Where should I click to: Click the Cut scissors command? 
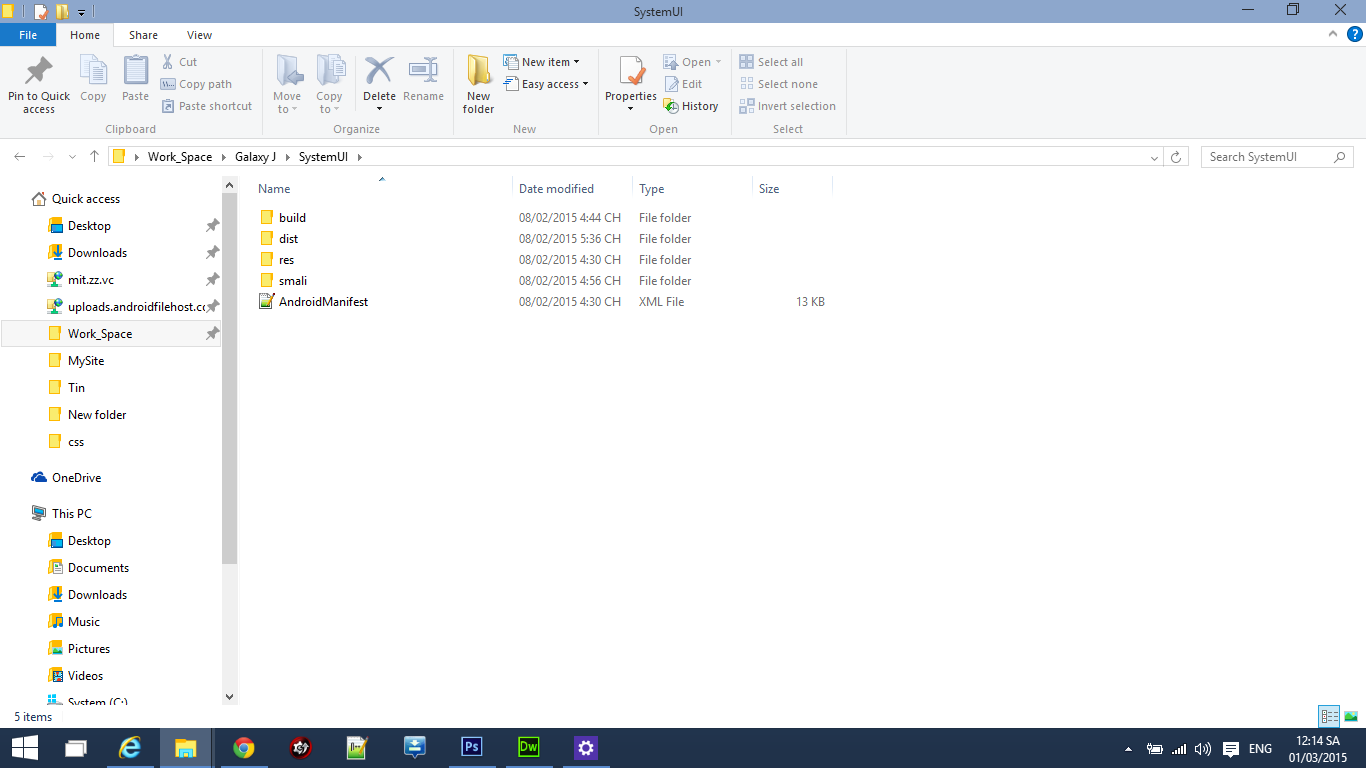(179, 62)
